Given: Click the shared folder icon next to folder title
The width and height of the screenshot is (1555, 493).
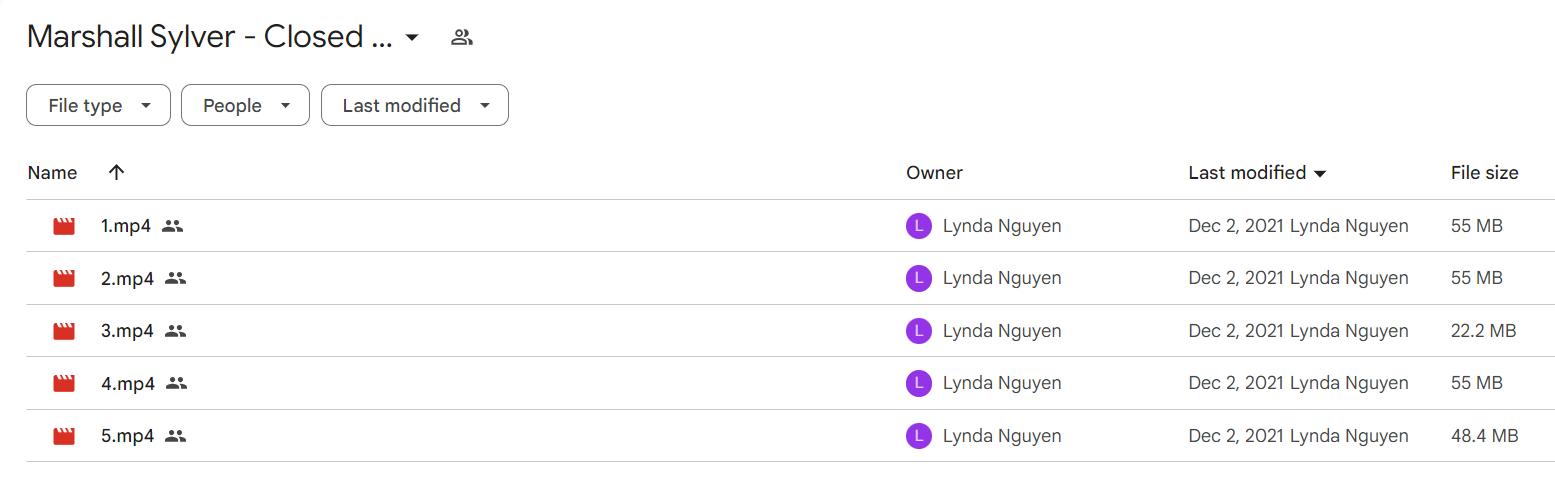Looking at the screenshot, I should [x=461, y=38].
